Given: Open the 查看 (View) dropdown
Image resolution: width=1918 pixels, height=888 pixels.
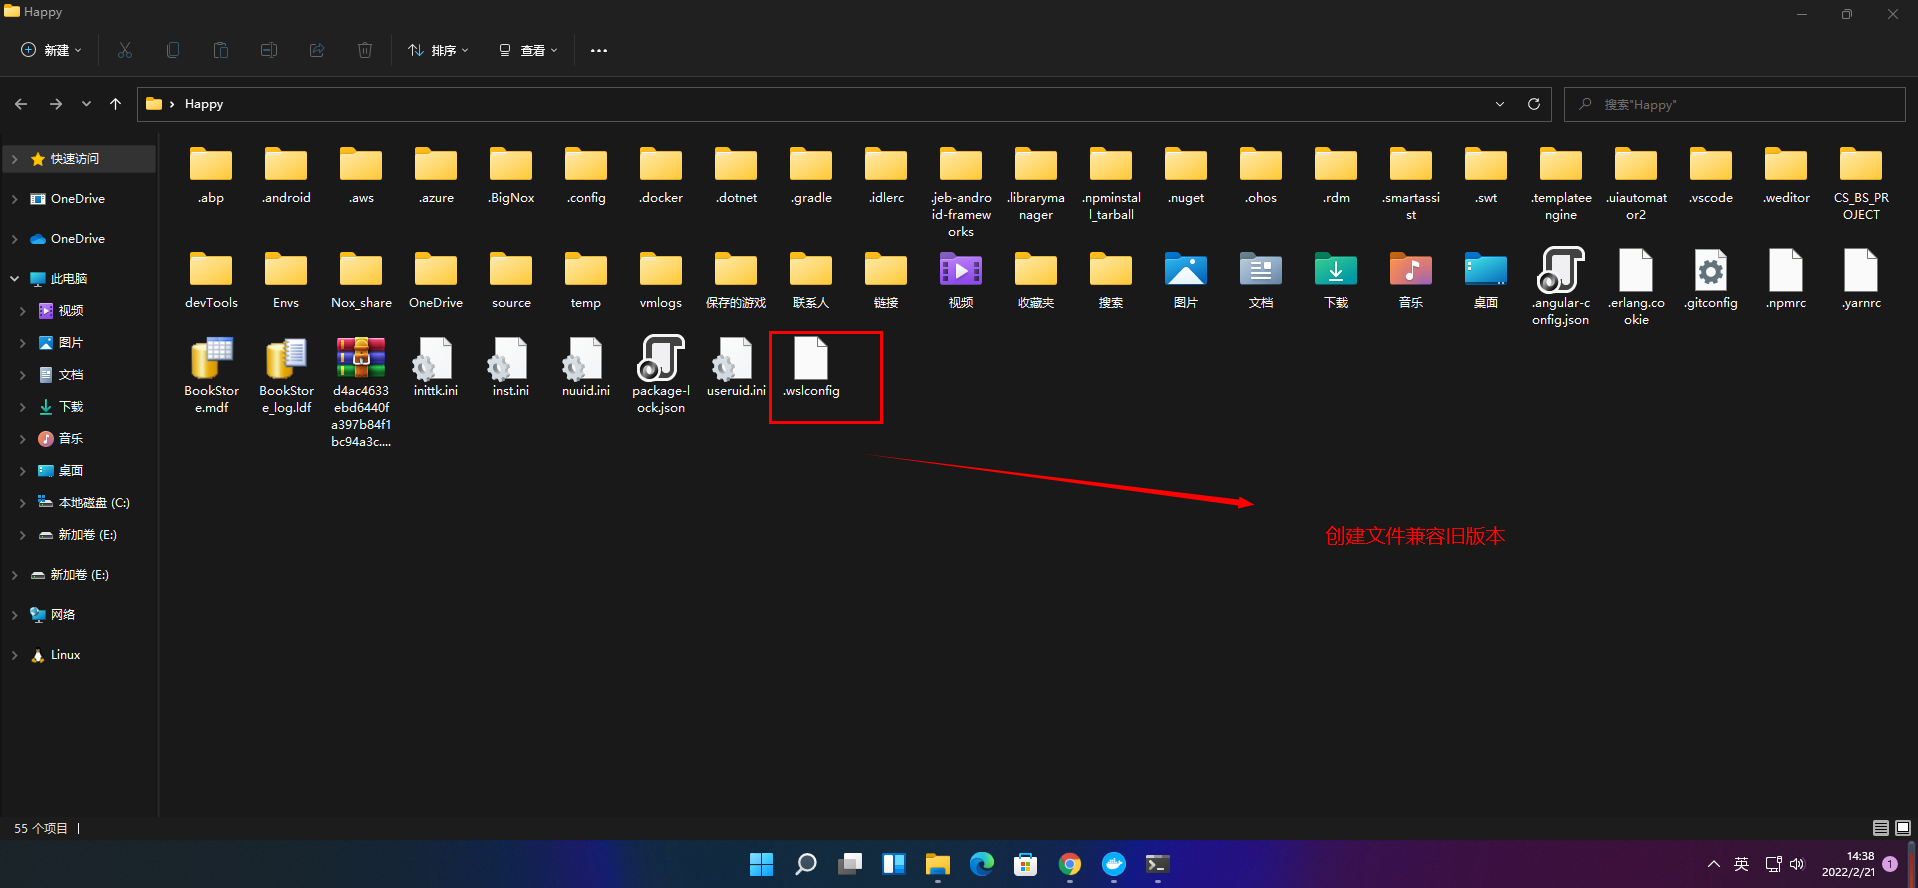Looking at the screenshot, I should click(528, 50).
